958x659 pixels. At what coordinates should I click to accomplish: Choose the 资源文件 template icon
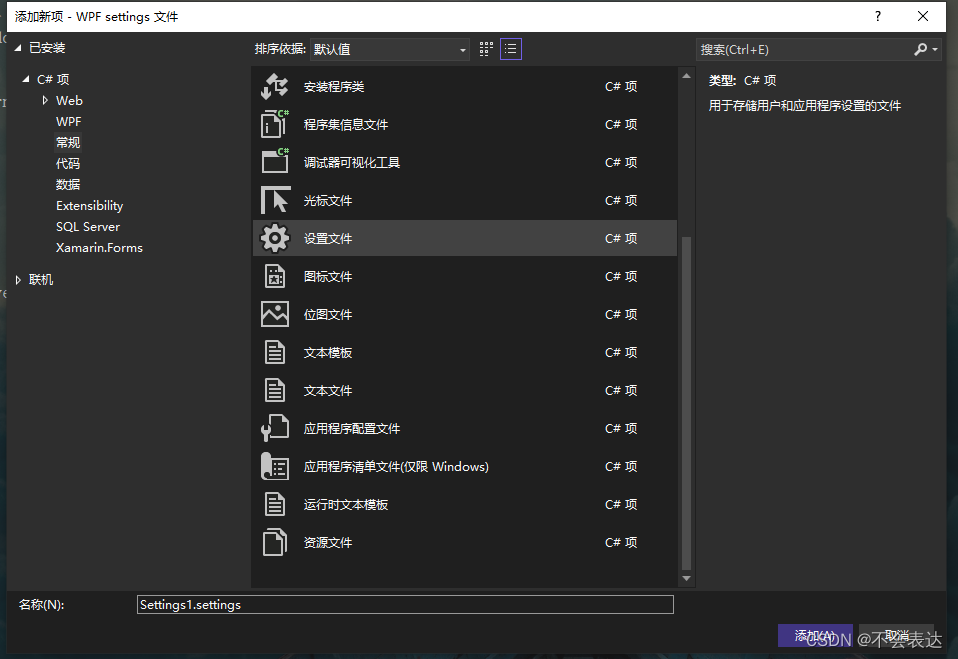(x=275, y=542)
